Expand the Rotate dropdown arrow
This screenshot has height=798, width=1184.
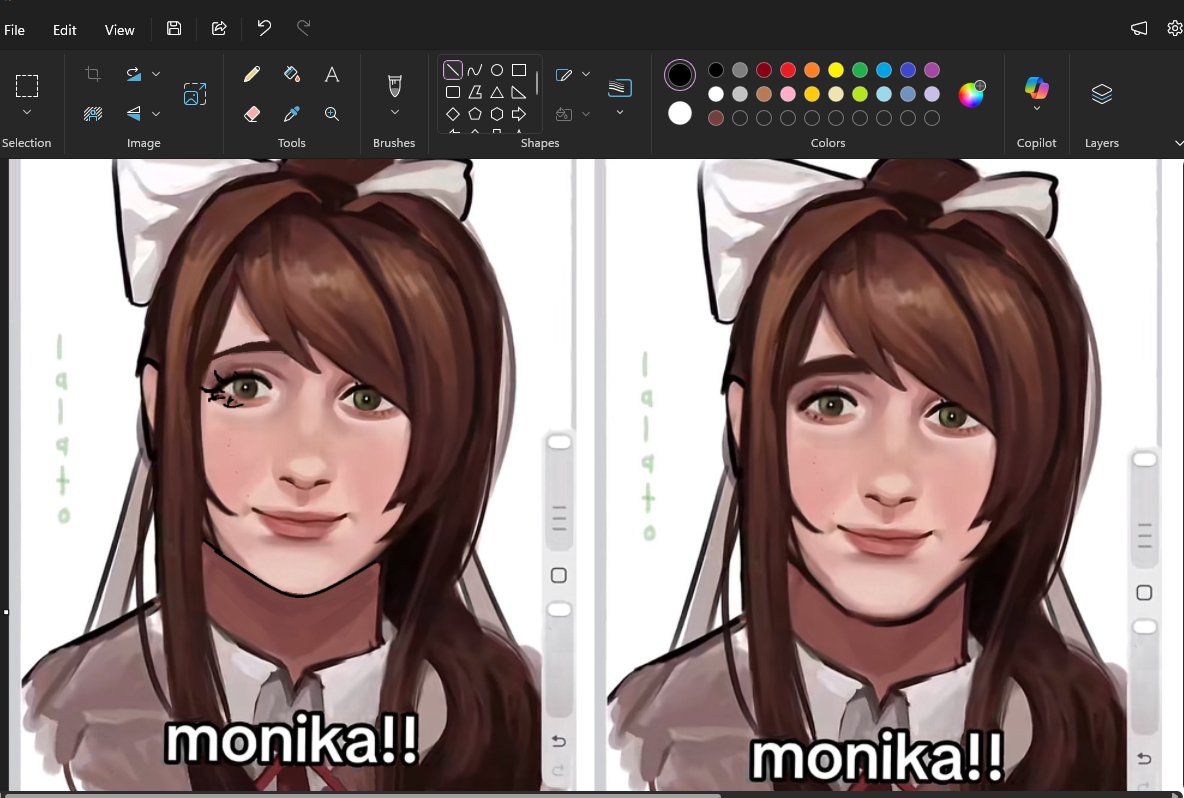[x=156, y=74]
